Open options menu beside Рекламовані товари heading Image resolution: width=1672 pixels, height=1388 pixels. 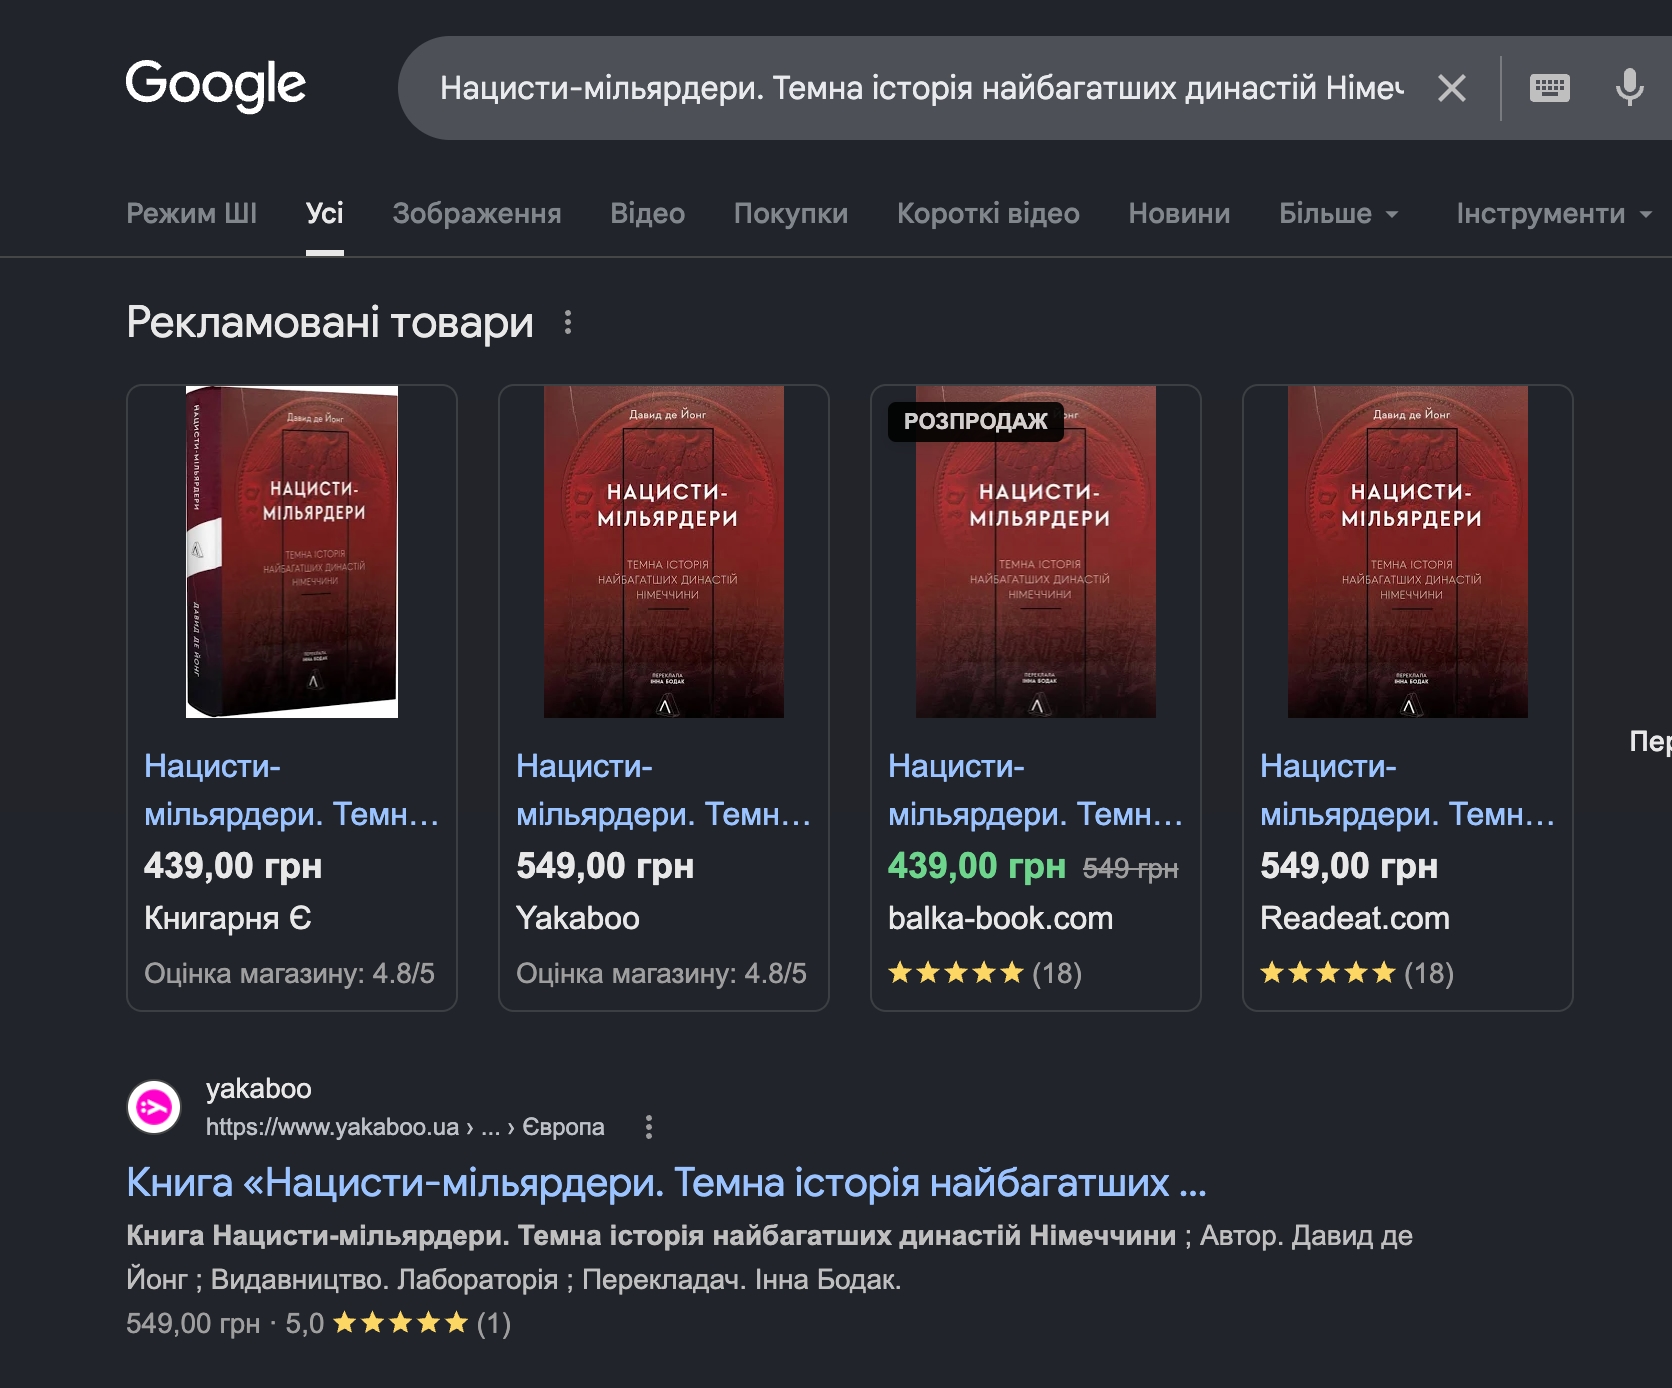(568, 322)
